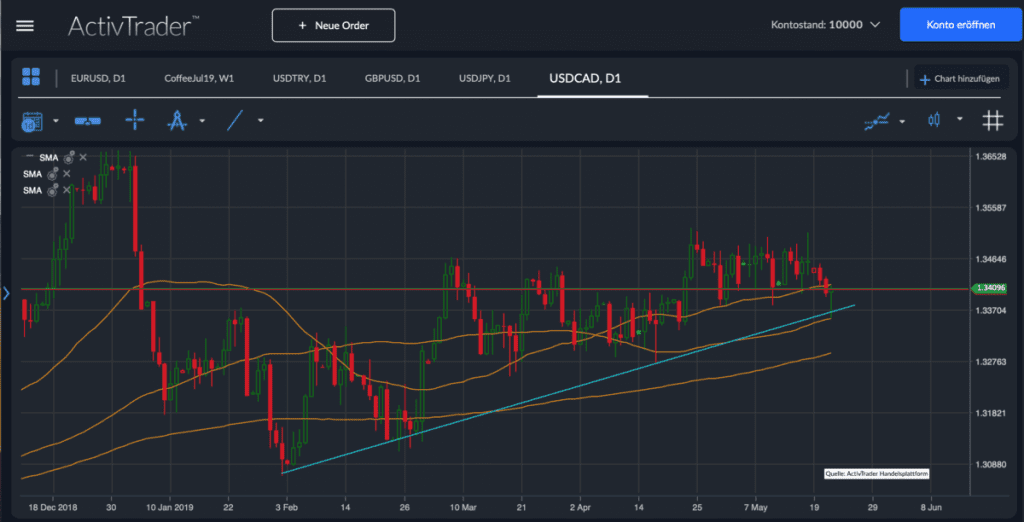Select the active USDCAD, D1 tab
1024x522 pixels.
pyautogui.click(x=585, y=79)
